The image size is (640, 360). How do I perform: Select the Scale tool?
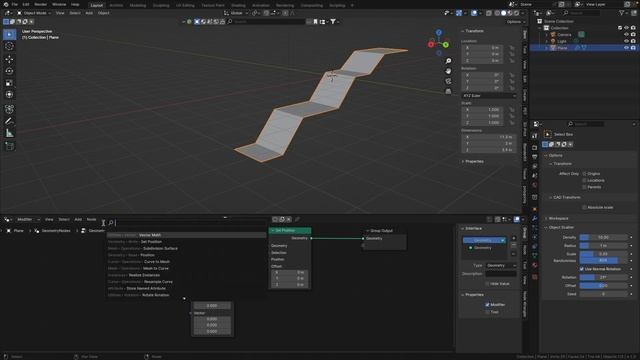point(9,83)
